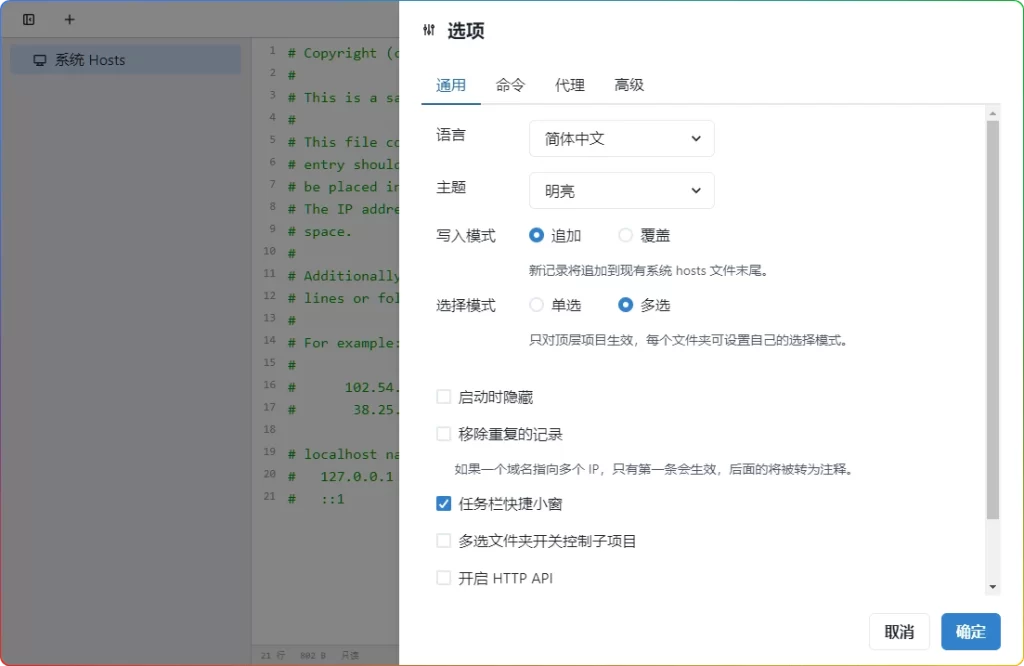The image size is (1024, 666).
Task: Enable the 开启 HTTP API checkbox
Action: pyautogui.click(x=443, y=577)
